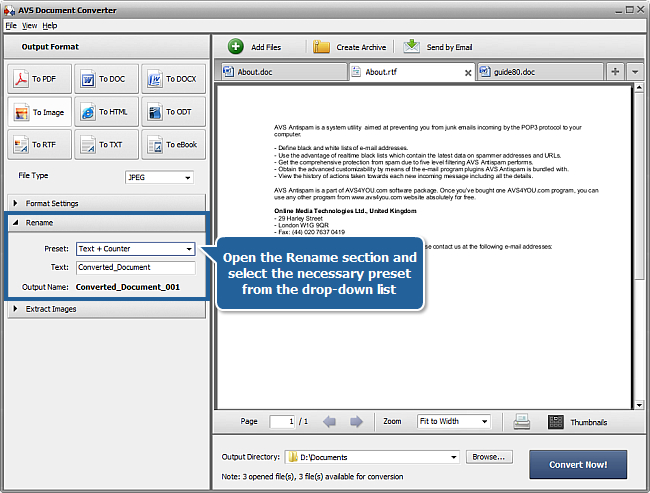Choose the To RTF output format
Screen dimensions: 650x493
[39, 145]
